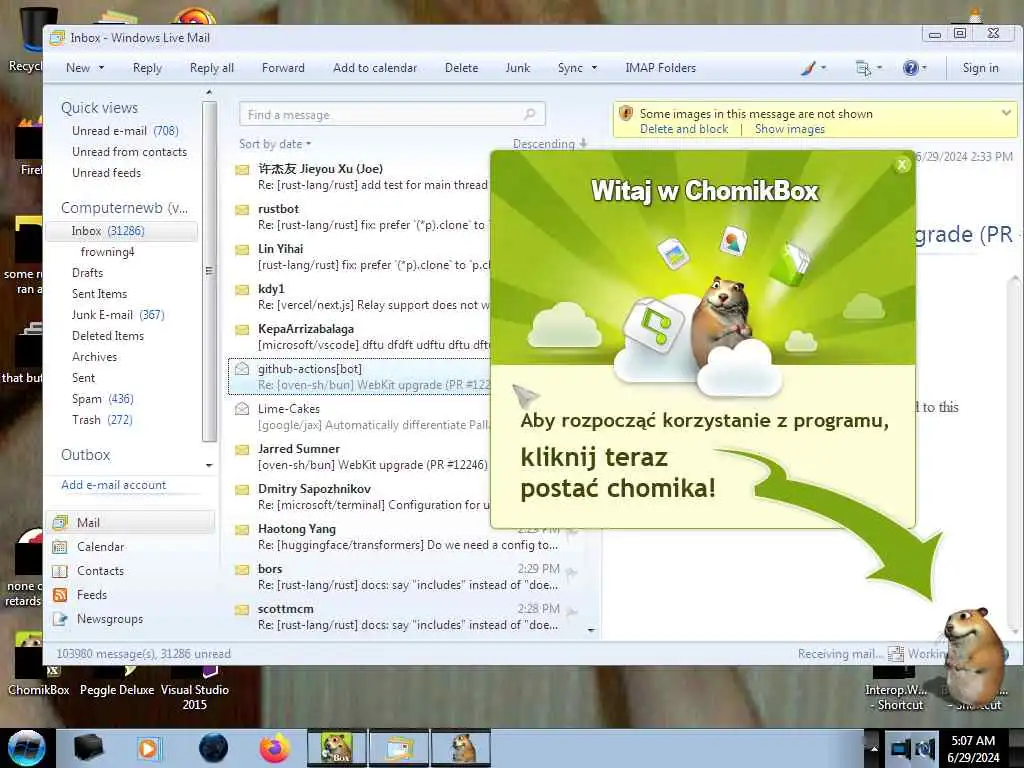
Task: Click the folder pane scroll up arrow
Action: coord(209,93)
